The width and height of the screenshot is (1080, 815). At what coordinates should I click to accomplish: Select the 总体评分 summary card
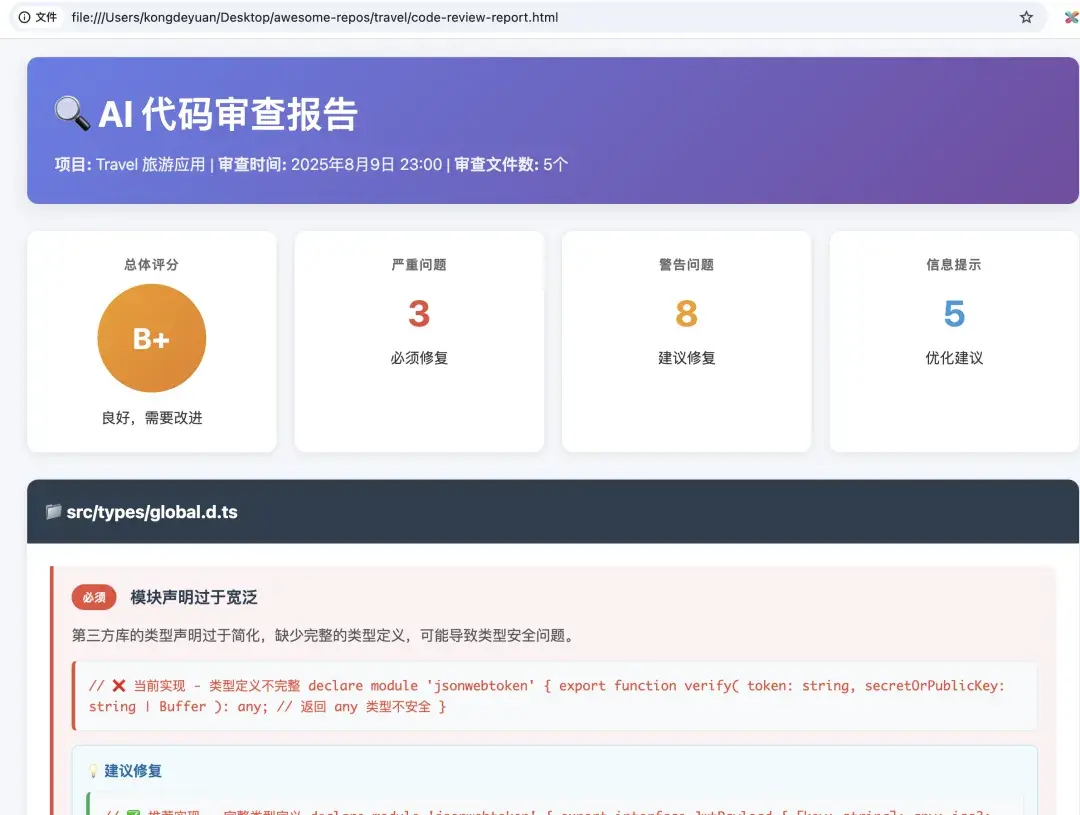(151, 340)
